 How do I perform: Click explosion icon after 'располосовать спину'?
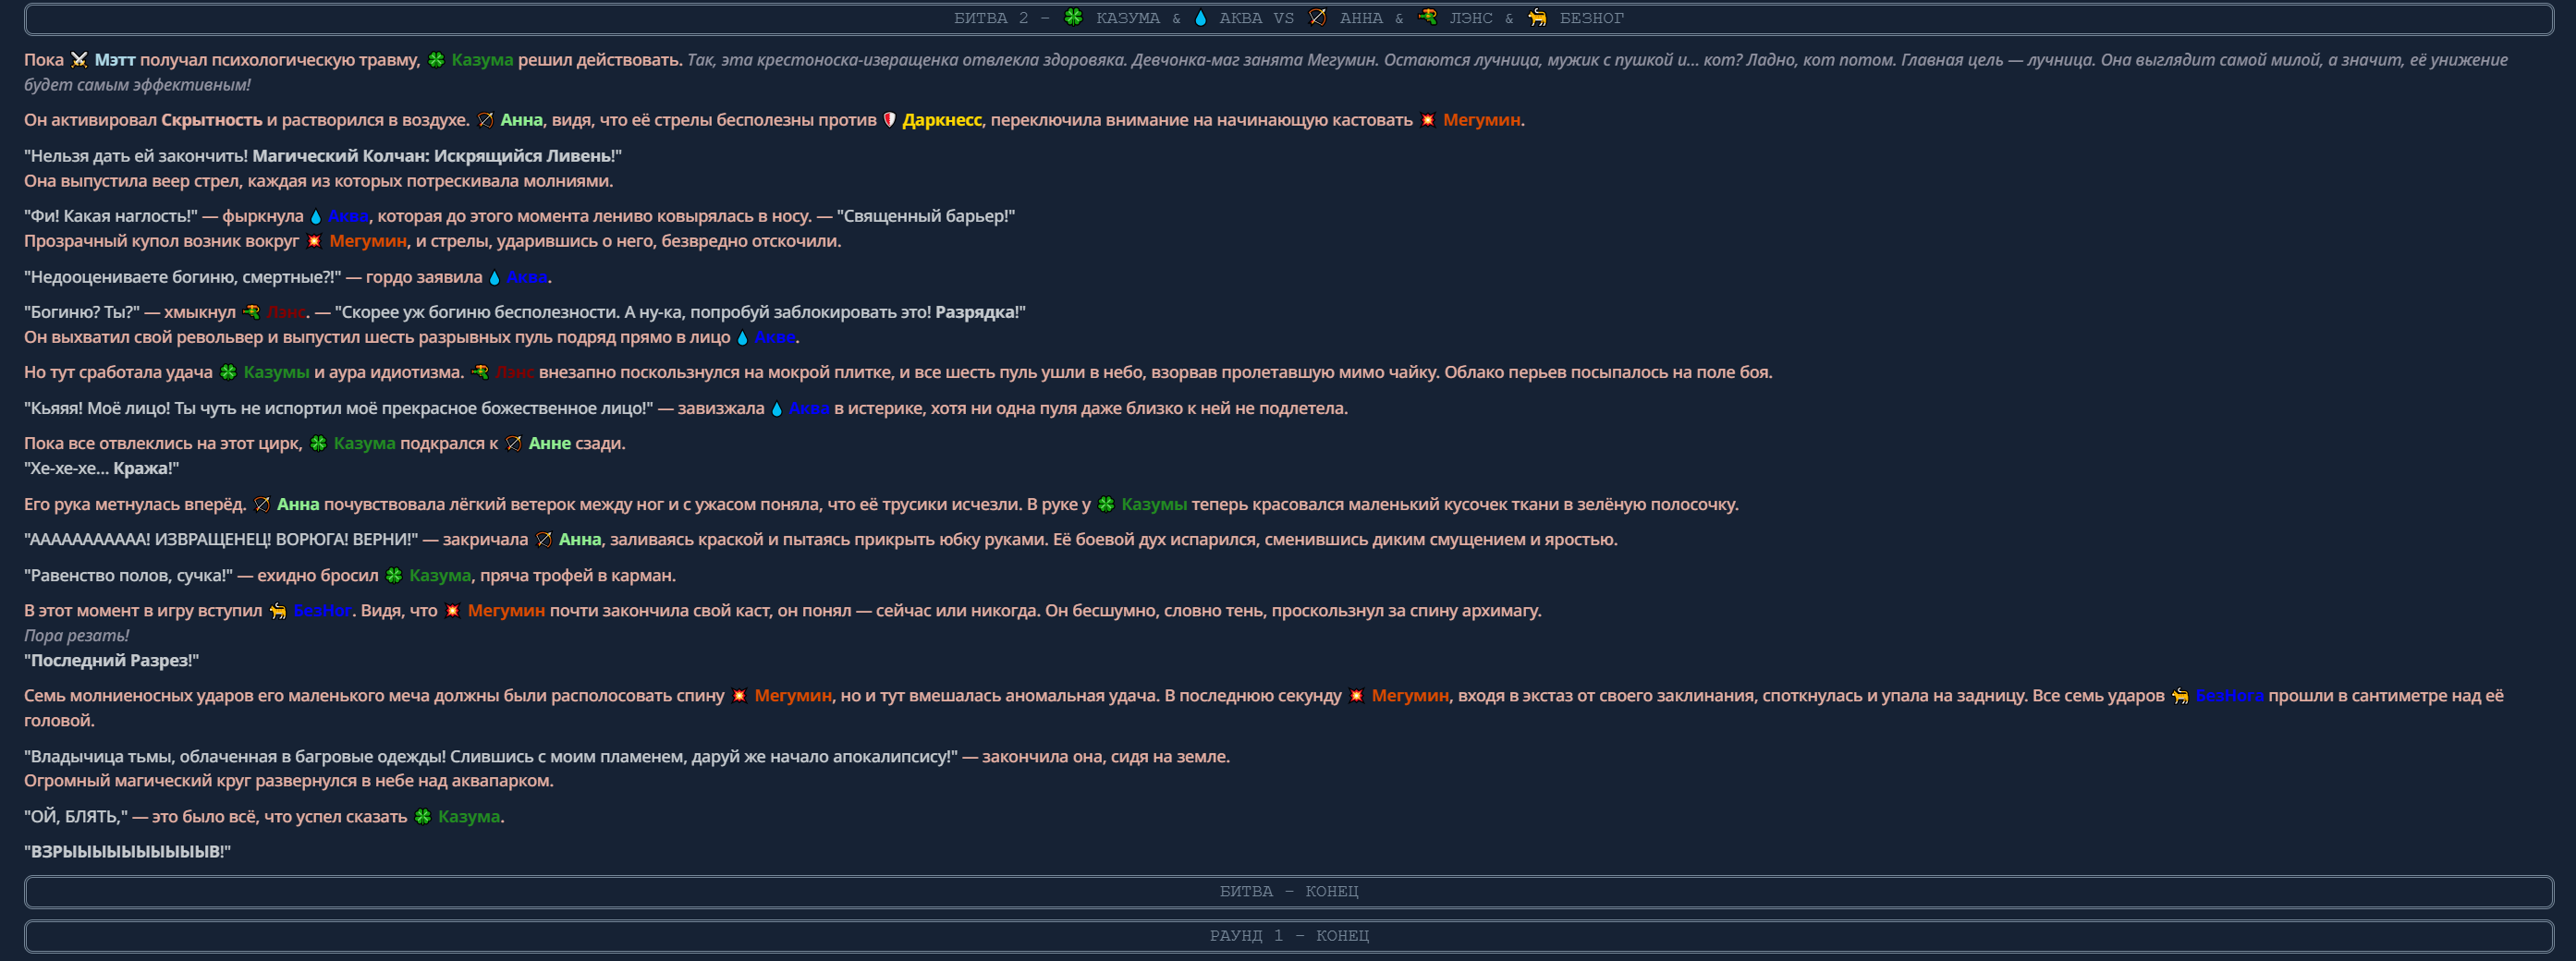[739, 695]
